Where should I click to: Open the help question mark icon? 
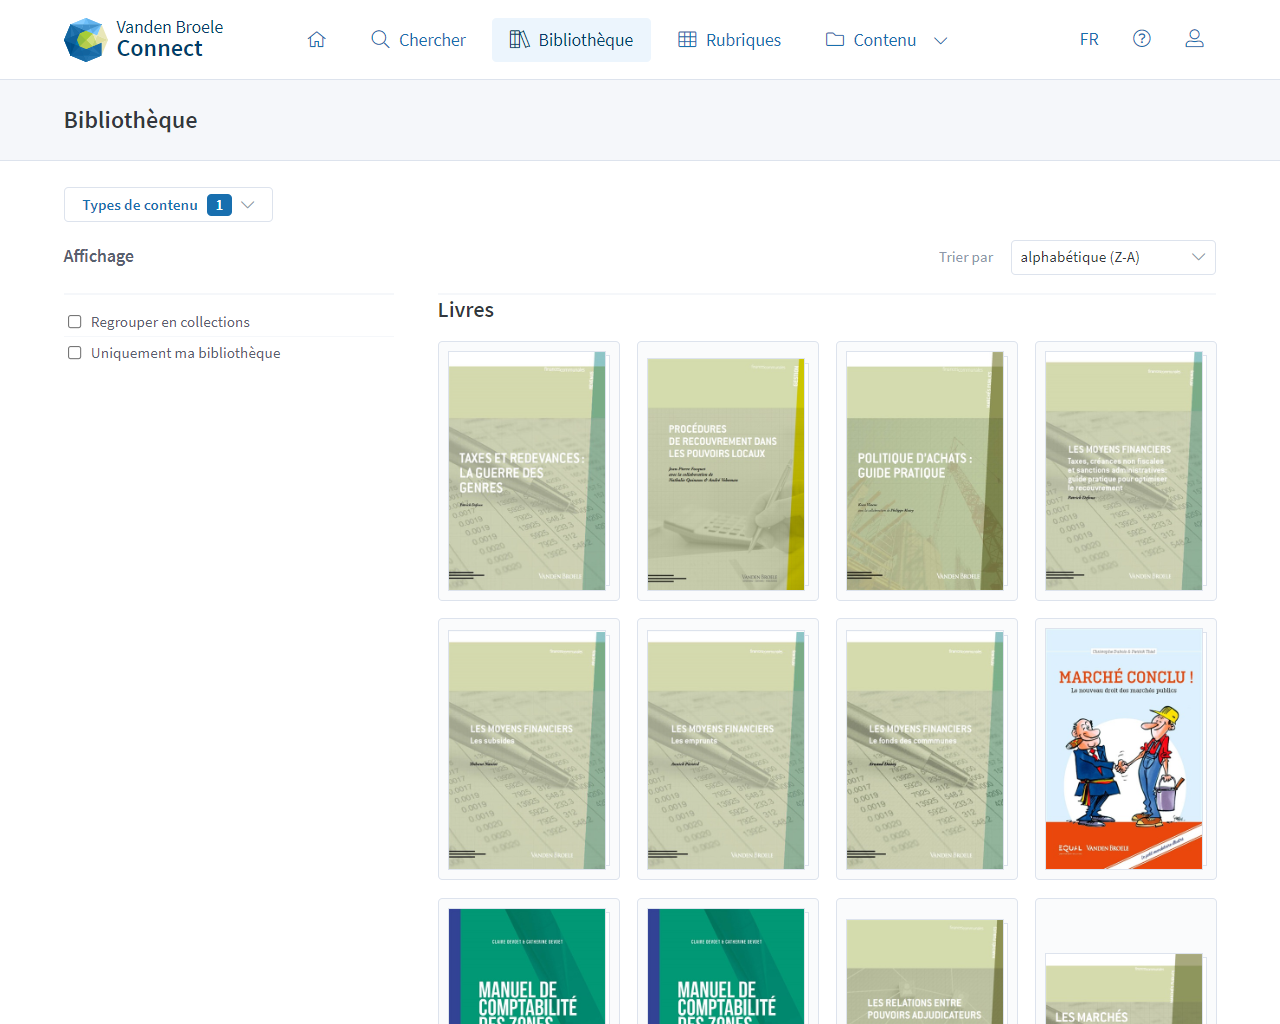click(x=1141, y=39)
